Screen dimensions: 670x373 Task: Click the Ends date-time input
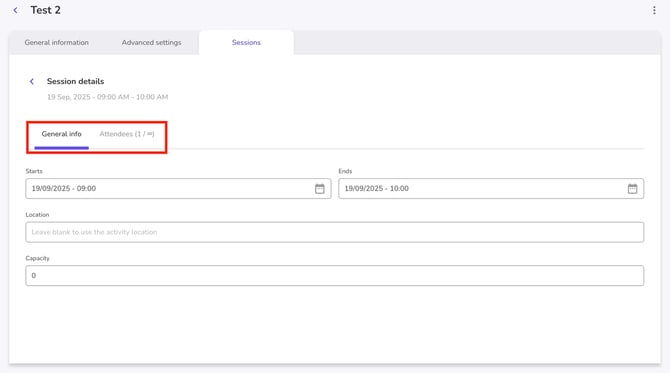coord(491,188)
